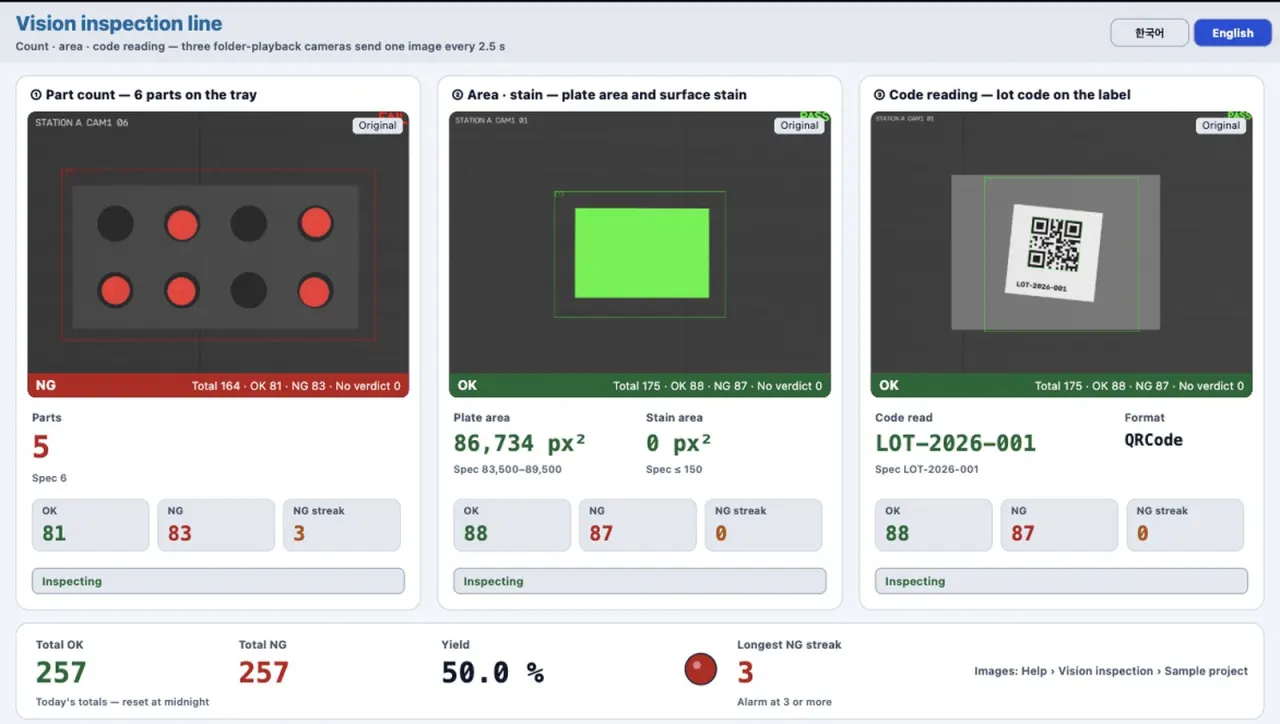The height and width of the screenshot is (724, 1280).
Task: Select the NG 87 tile in Area · stain card
Action: pos(638,525)
